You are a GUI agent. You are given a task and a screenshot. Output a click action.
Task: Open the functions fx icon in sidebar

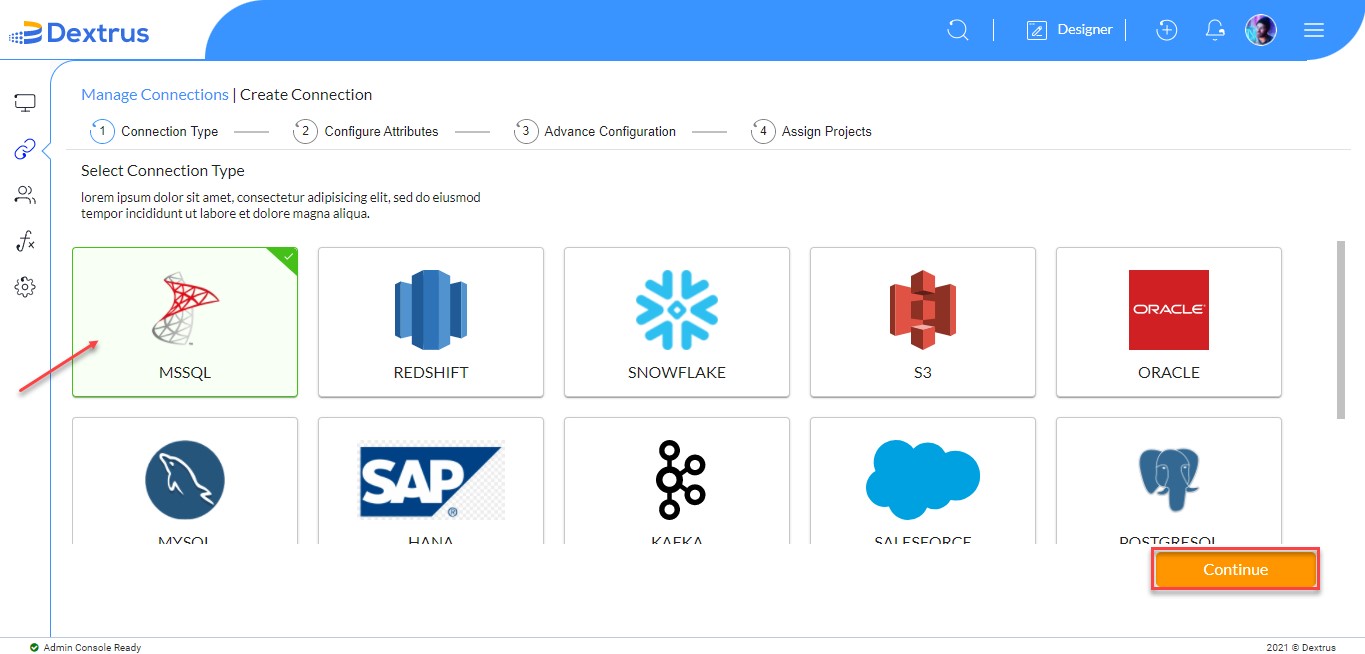tap(25, 241)
